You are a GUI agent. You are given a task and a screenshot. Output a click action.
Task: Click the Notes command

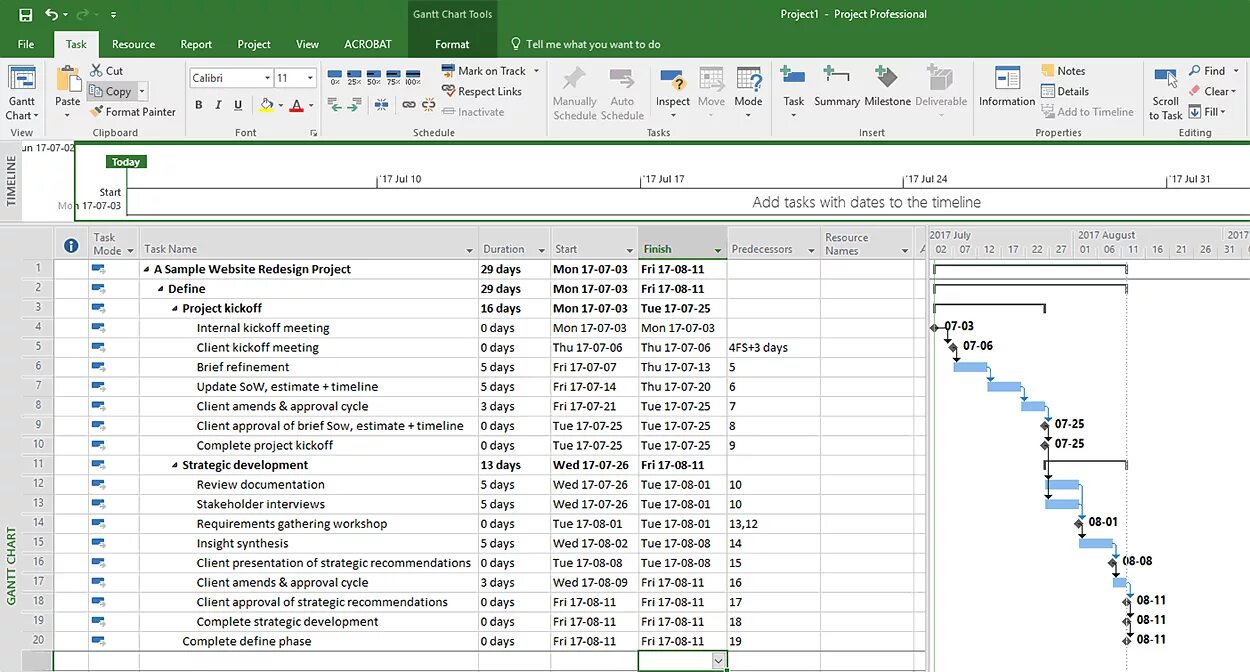(x=1063, y=71)
